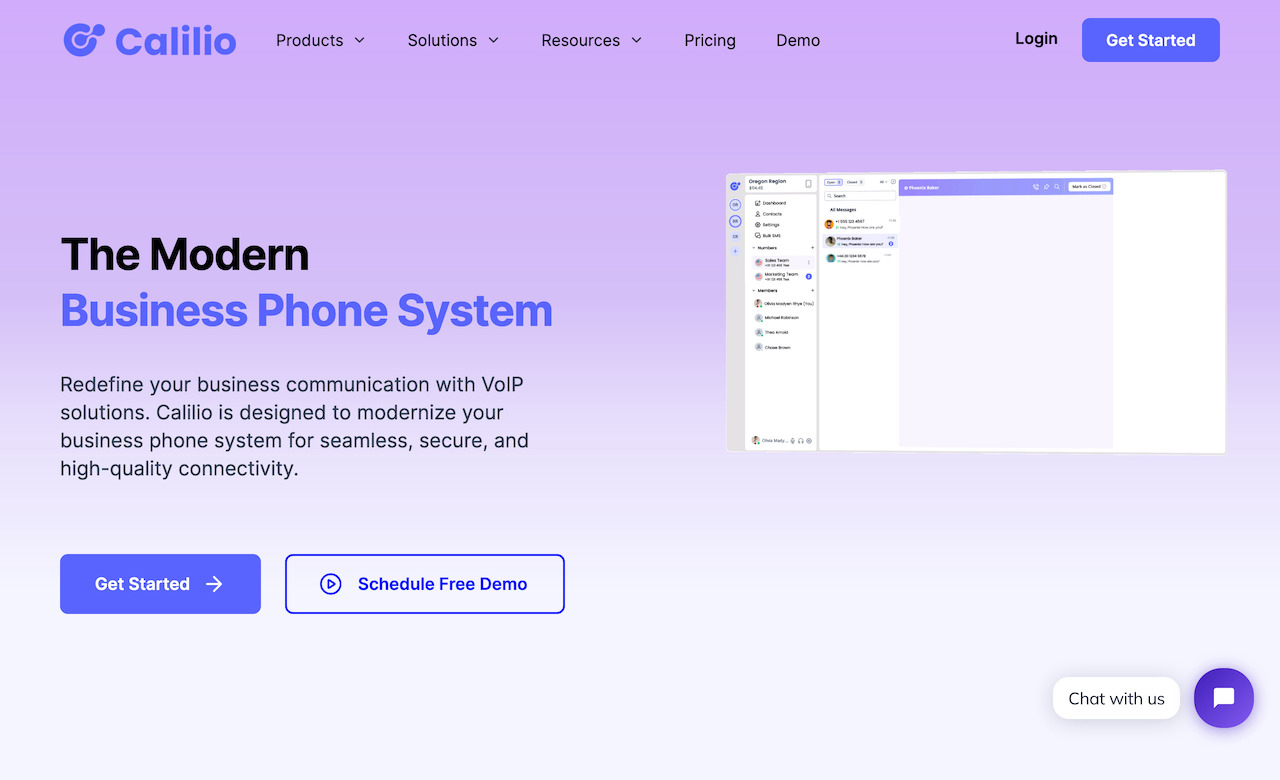Viewport: 1280px width, 780px height.
Task: Switch to the Closed conversations filter
Action: click(x=854, y=182)
